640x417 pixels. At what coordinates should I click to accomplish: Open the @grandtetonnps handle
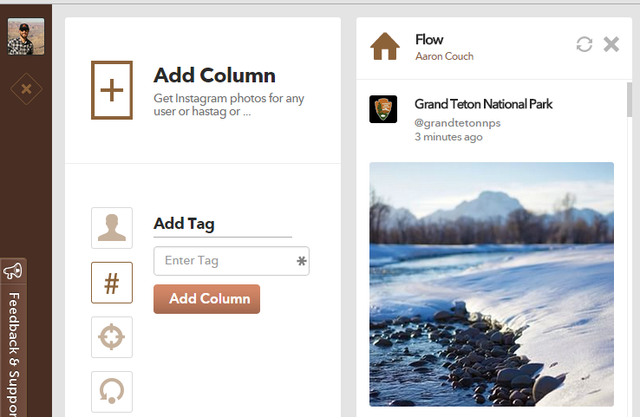[457, 123]
